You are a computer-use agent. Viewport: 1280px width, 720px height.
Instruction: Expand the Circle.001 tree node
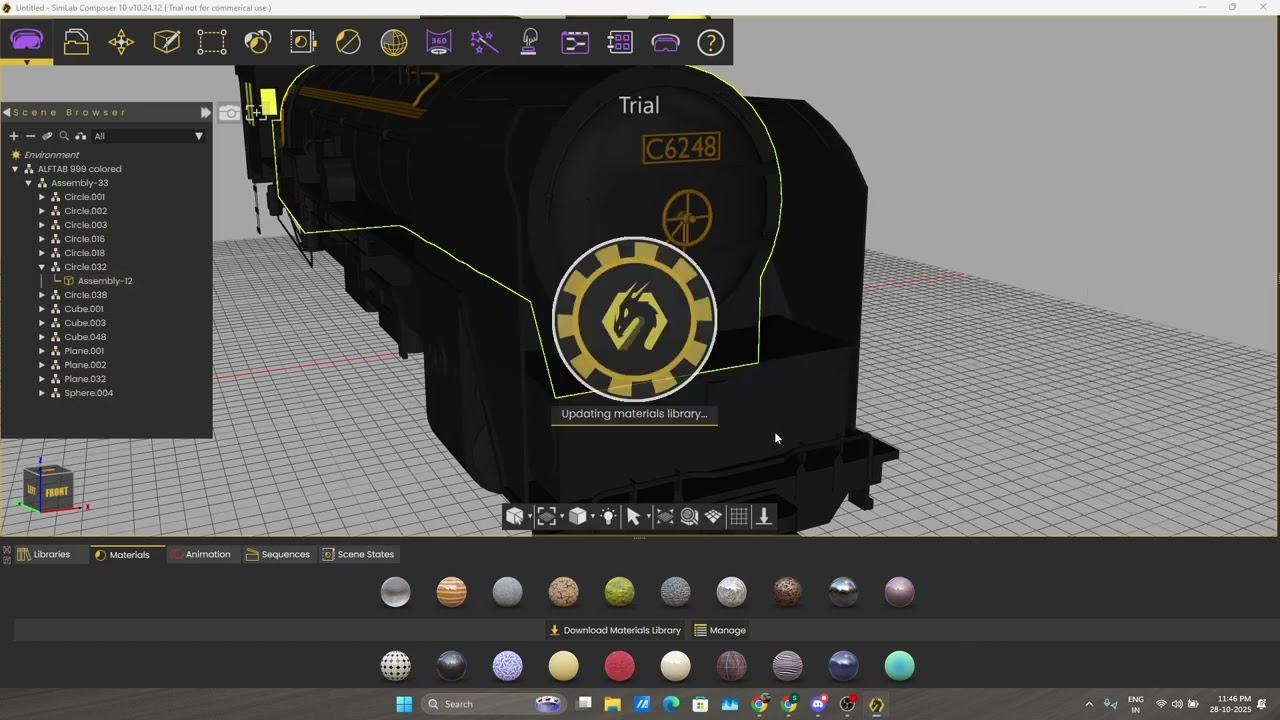point(42,197)
